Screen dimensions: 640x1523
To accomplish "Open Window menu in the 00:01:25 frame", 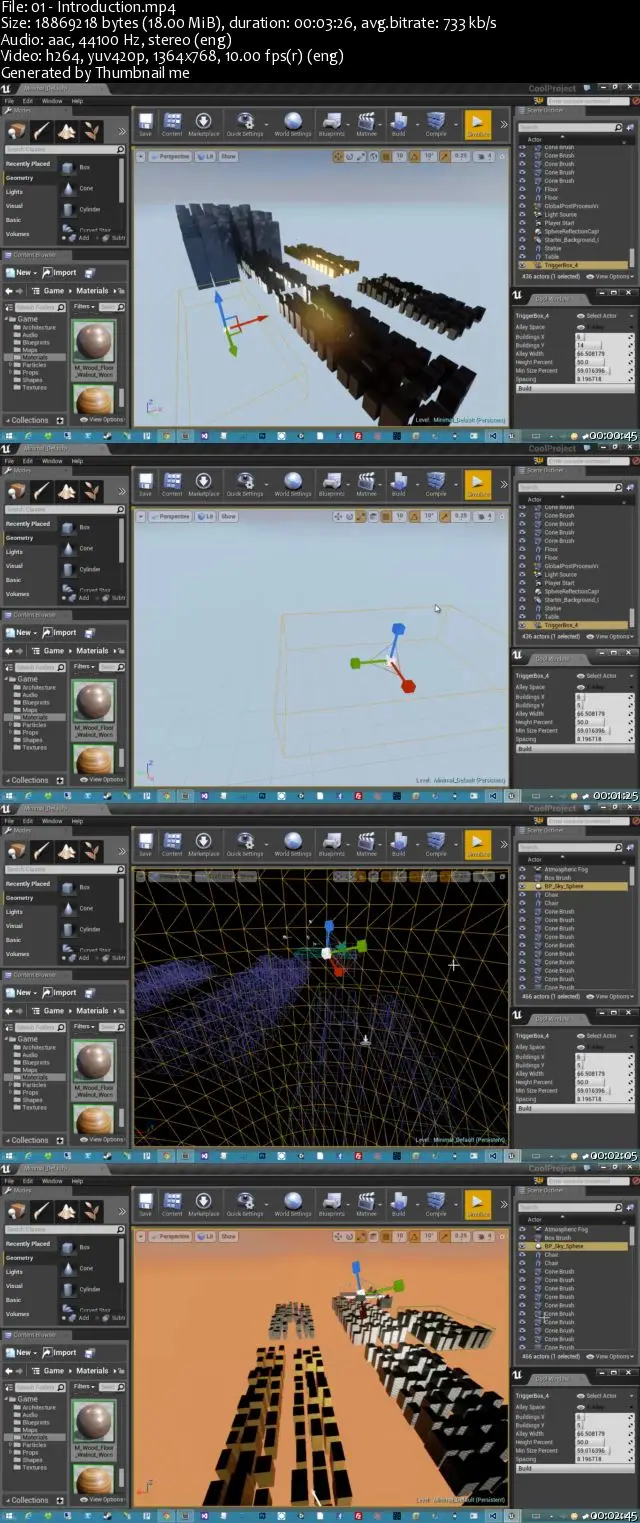I will (x=51, y=461).
